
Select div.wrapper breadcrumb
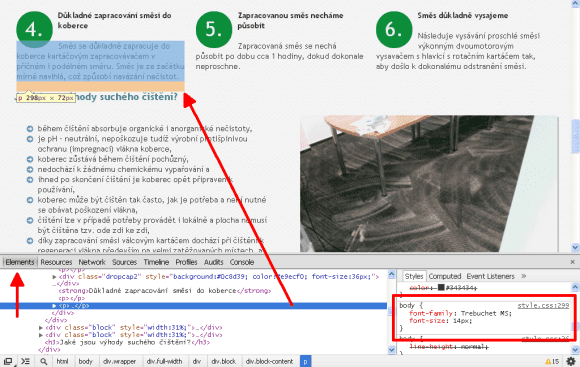click(119, 361)
